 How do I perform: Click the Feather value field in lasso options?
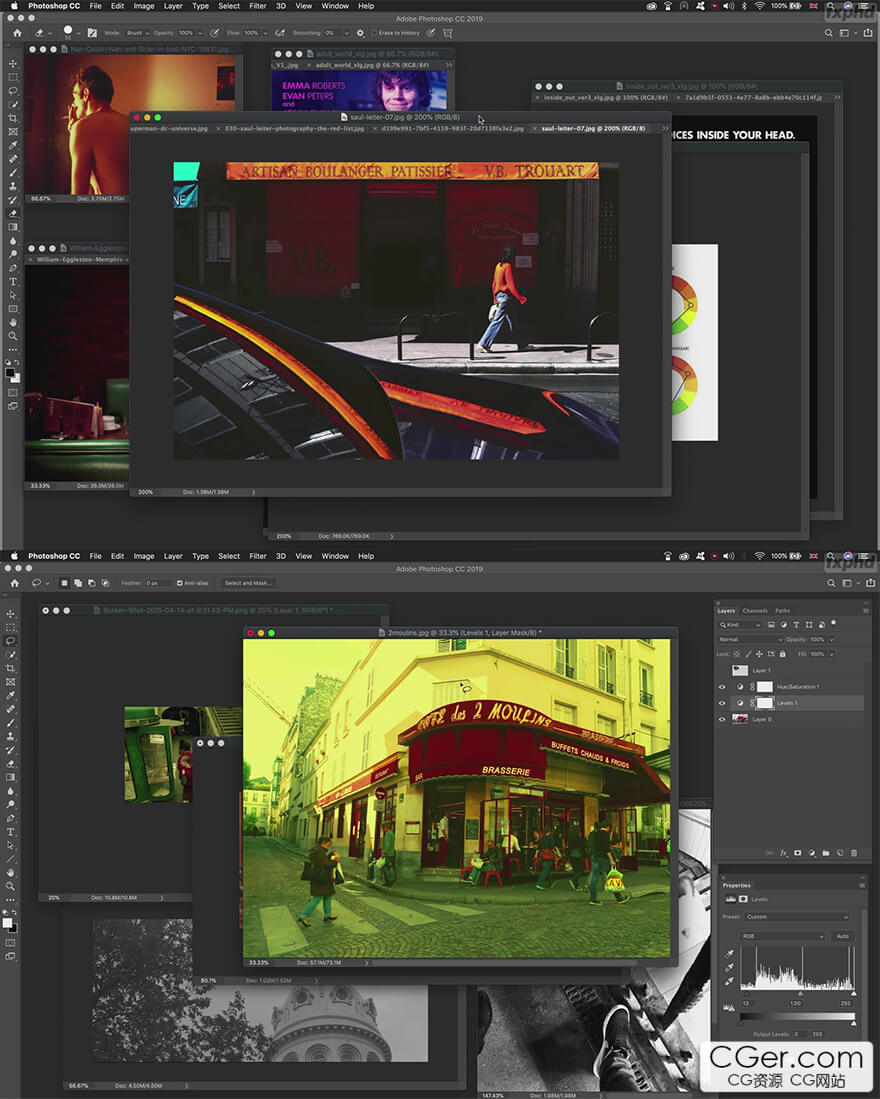tap(156, 583)
